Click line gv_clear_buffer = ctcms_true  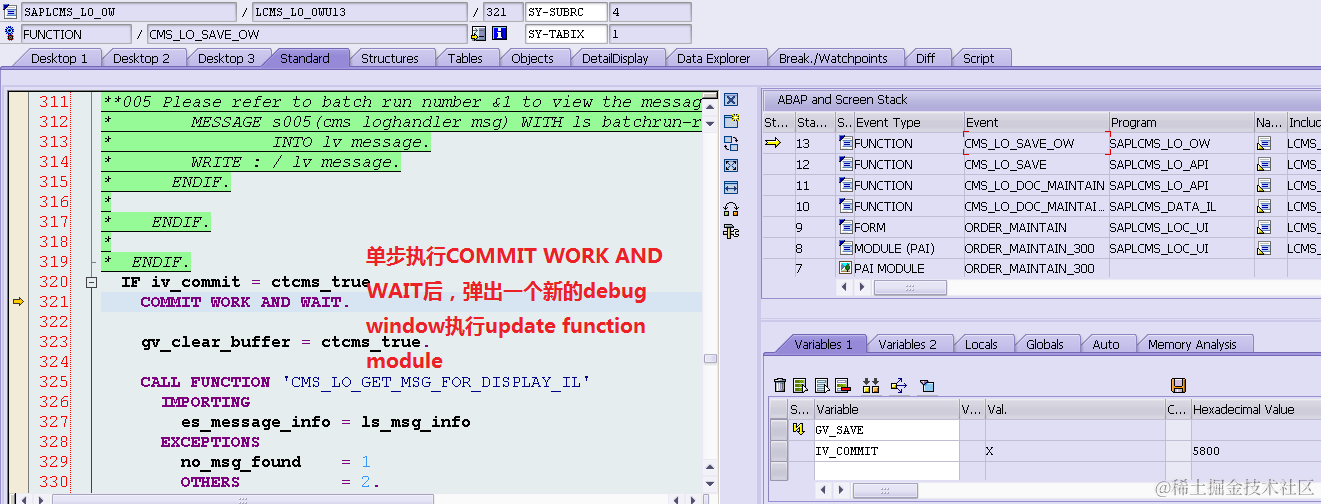point(285,342)
